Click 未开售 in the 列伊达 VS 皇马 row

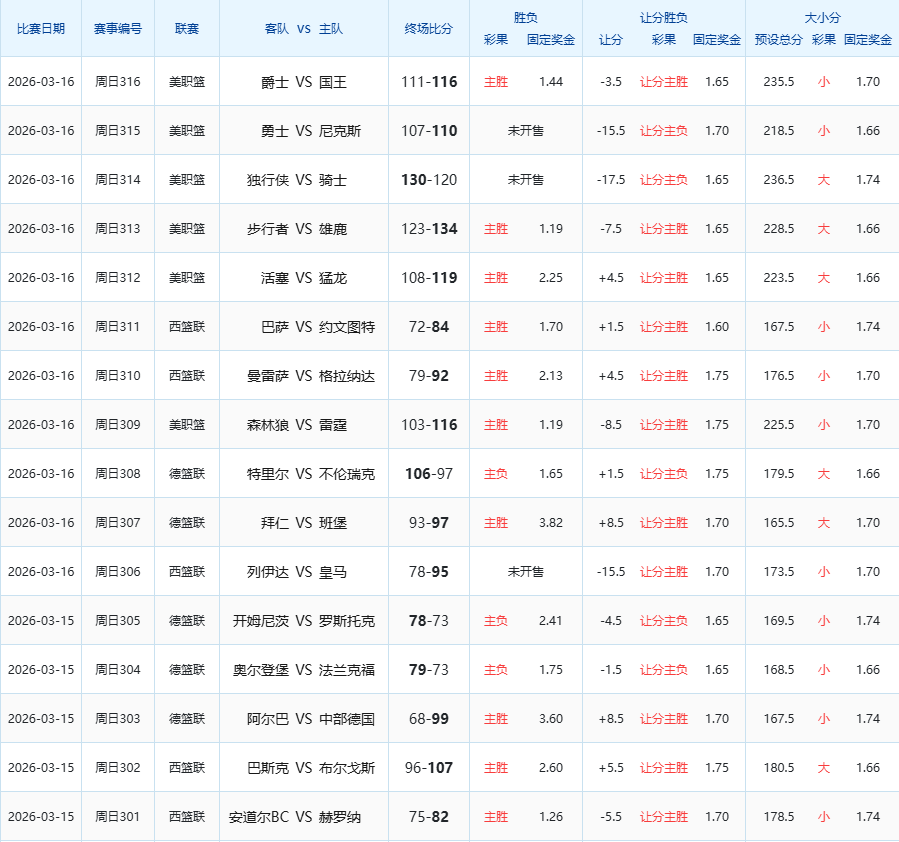(x=526, y=572)
